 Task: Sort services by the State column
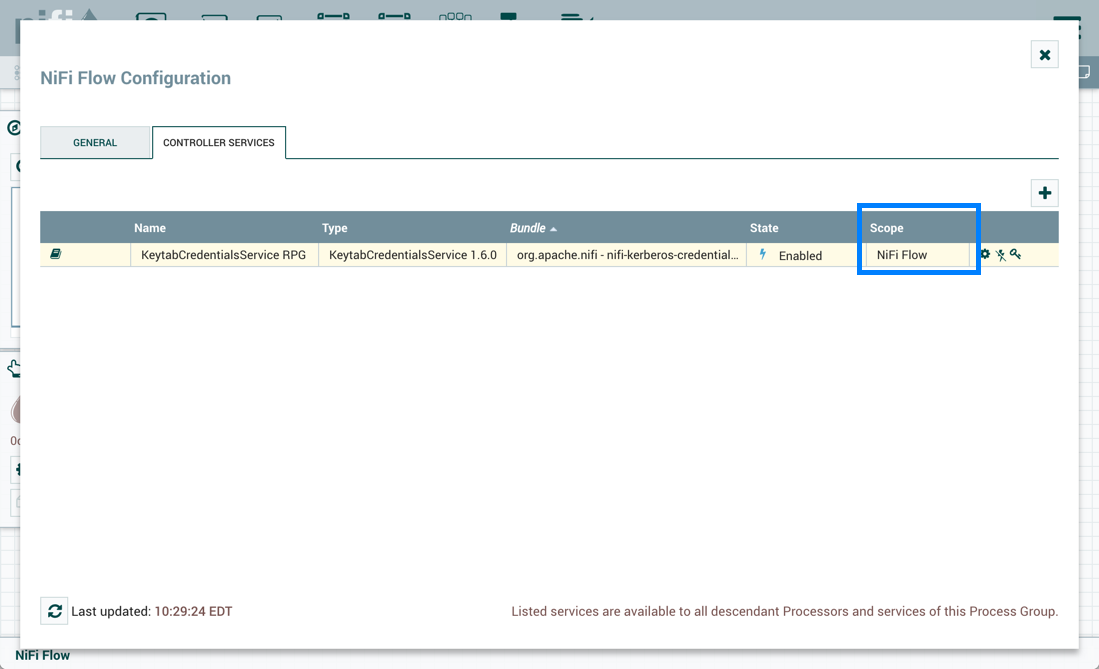(x=764, y=228)
